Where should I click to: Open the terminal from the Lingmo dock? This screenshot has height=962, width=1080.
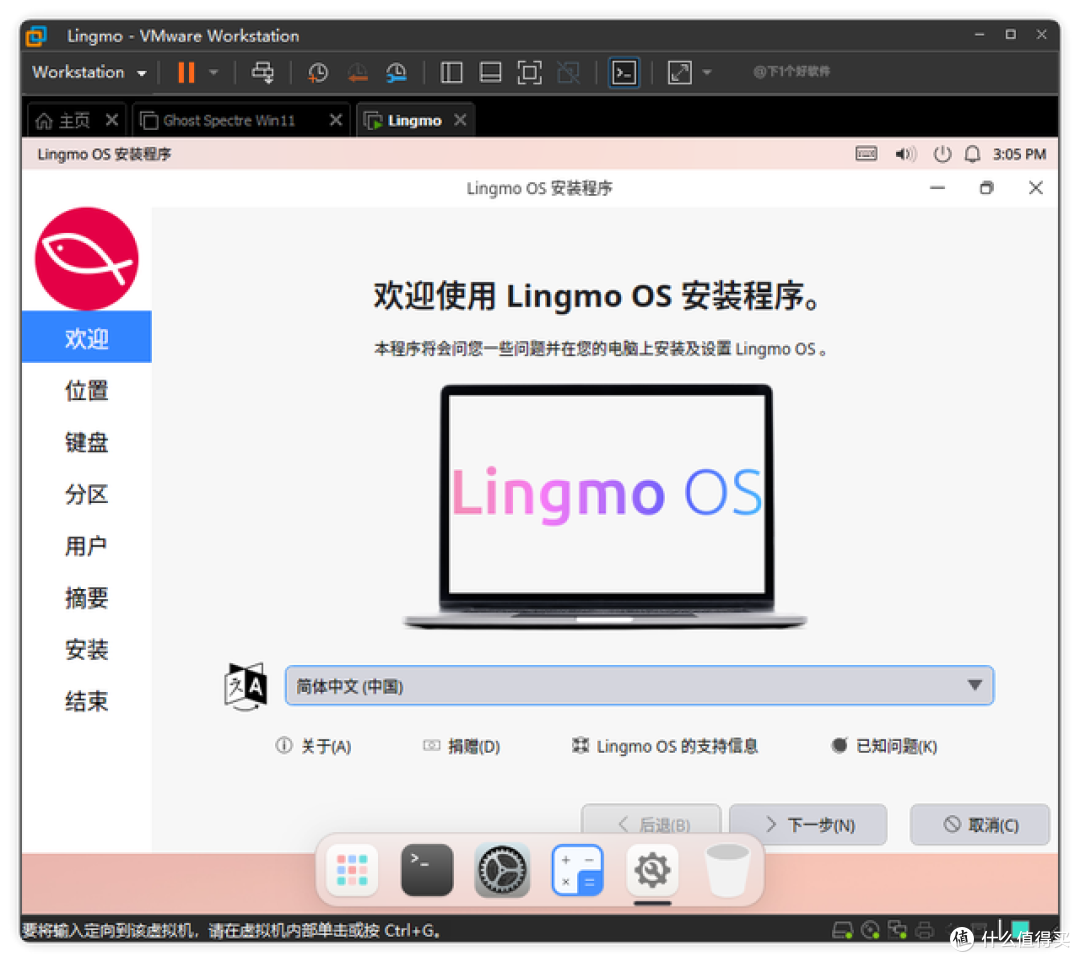pyautogui.click(x=426, y=869)
